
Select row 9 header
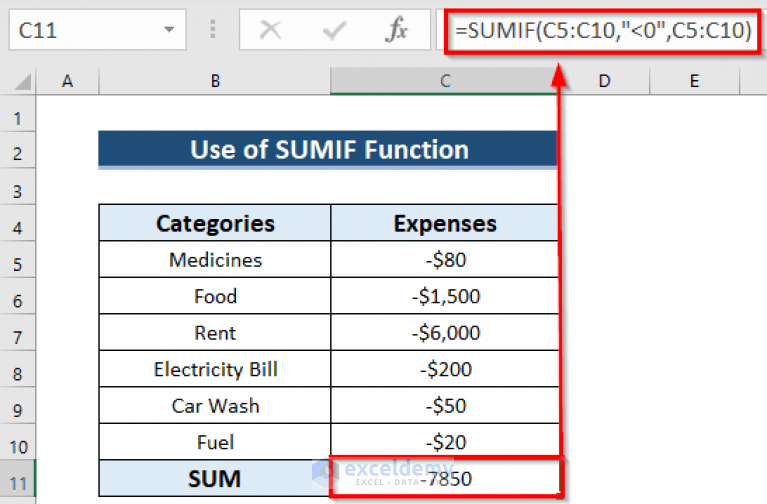click(x=18, y=406)
